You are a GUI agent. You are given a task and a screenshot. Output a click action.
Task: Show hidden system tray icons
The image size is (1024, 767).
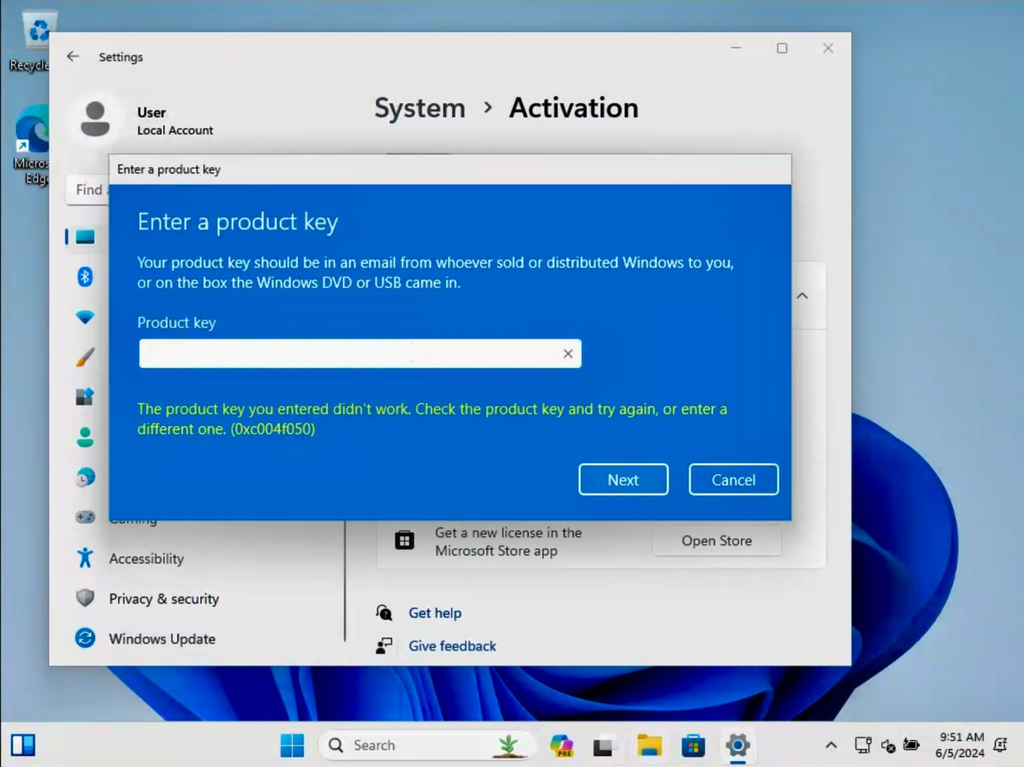coord(831,745)
